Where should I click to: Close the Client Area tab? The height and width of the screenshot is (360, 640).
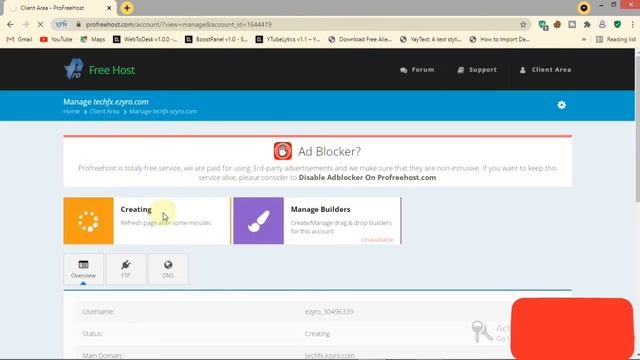109,8
